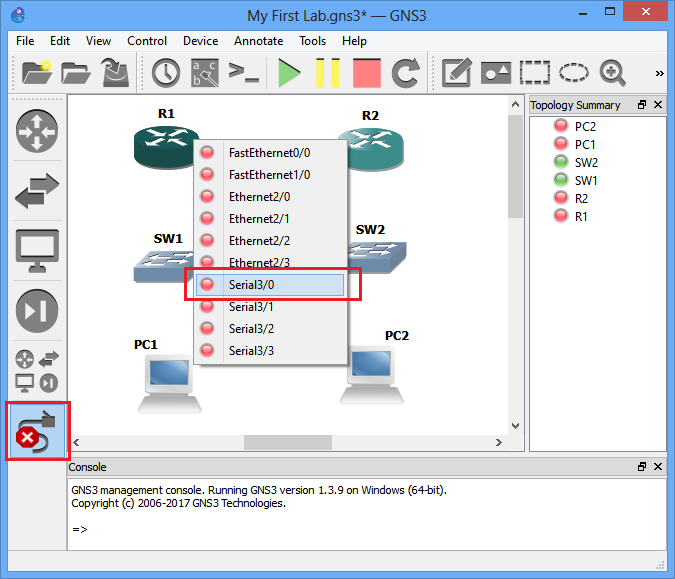Click the Insert a picture icon
Image resolution: width=675 pixels, height=579 pixels.
click(x=495, y=73)
